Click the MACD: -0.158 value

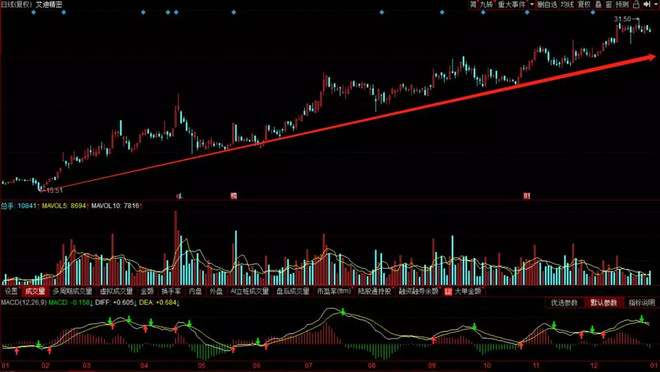(70, 302)
